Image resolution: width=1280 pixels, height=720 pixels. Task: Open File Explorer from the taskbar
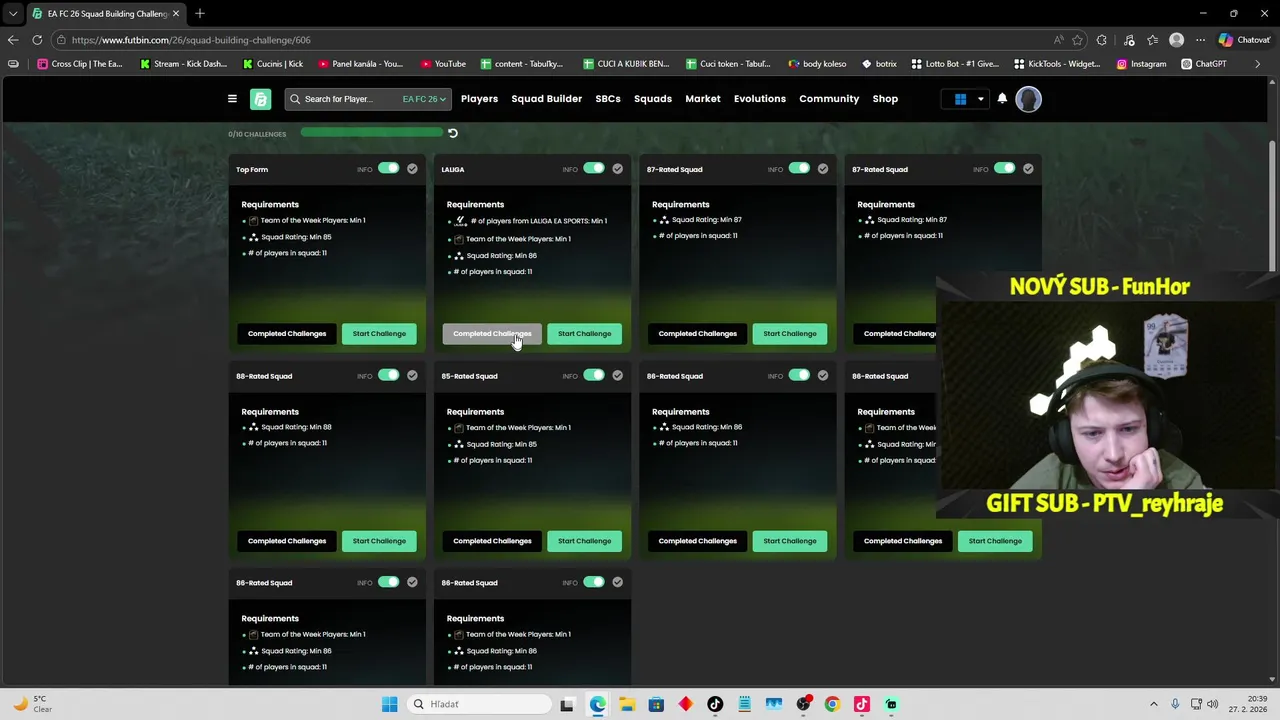[x=627, y=704]
